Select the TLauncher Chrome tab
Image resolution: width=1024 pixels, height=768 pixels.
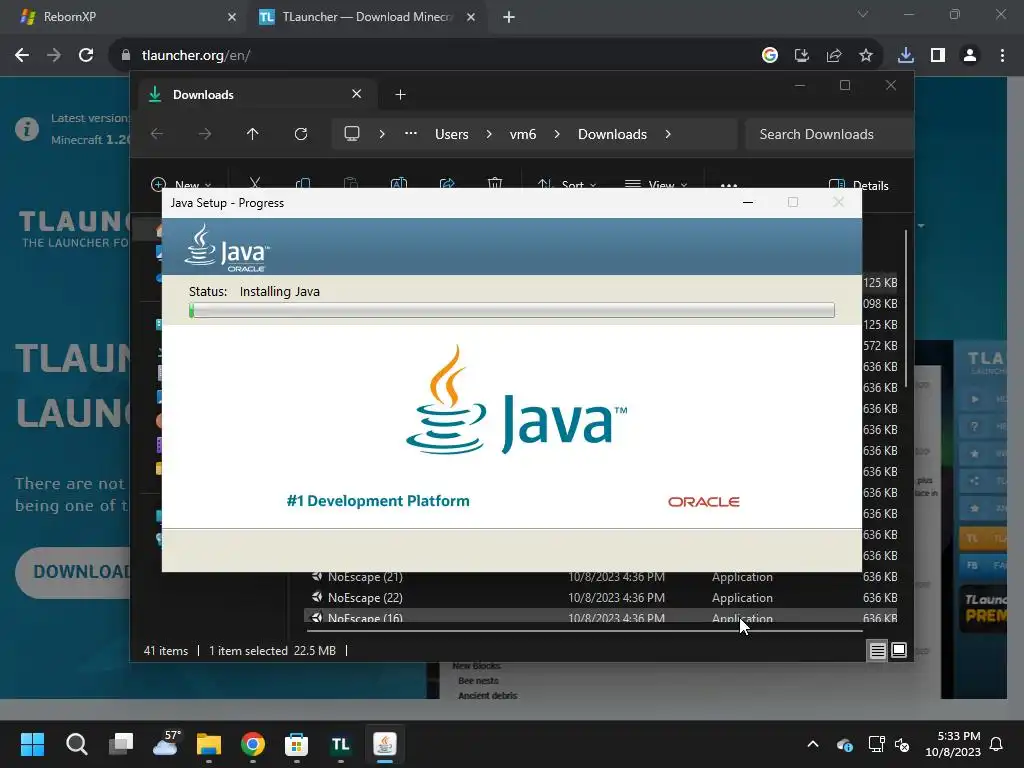point(366,17)
